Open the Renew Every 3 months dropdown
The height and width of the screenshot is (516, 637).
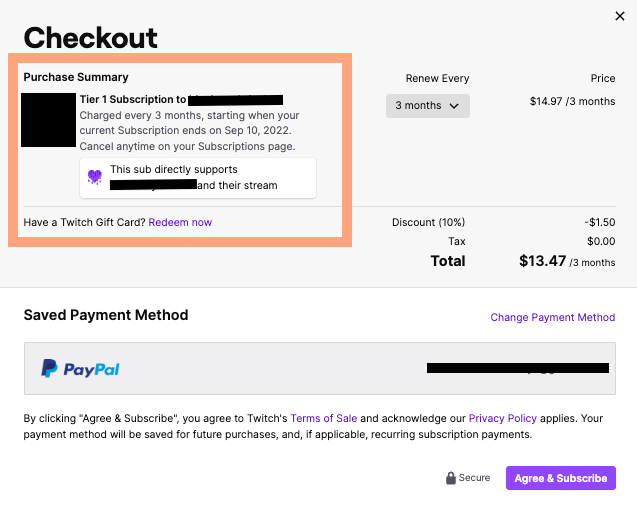pyautogui.click(x=427, y=105)
